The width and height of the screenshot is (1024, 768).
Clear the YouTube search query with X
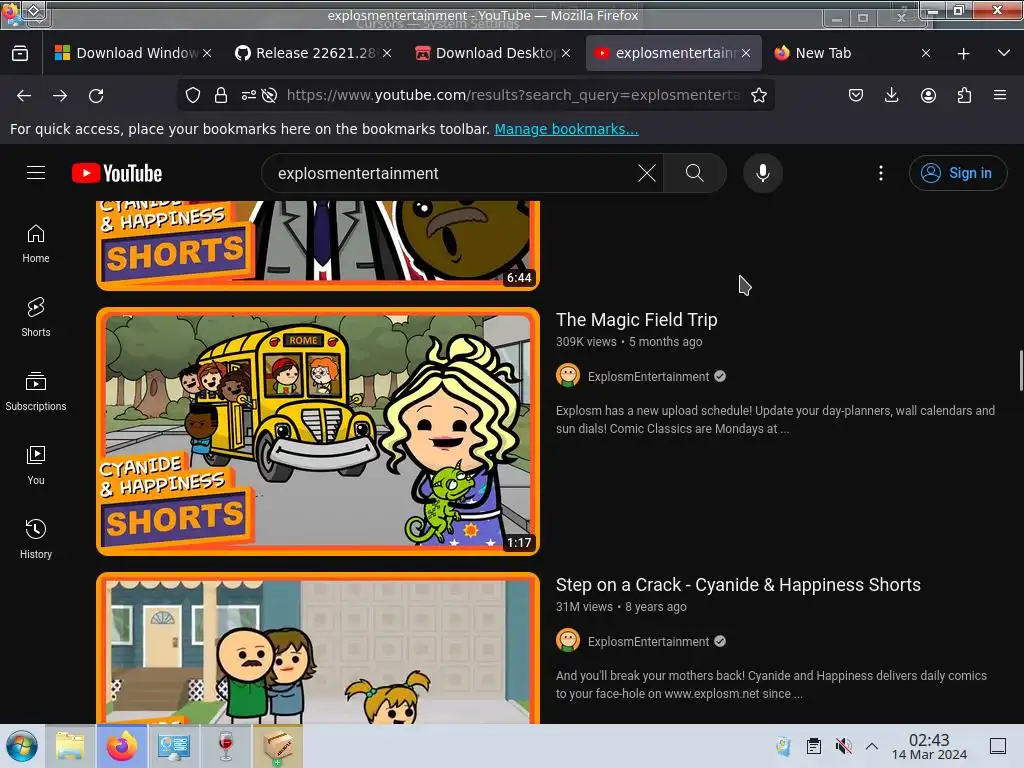pyautogui.click(x=647, y=173)
